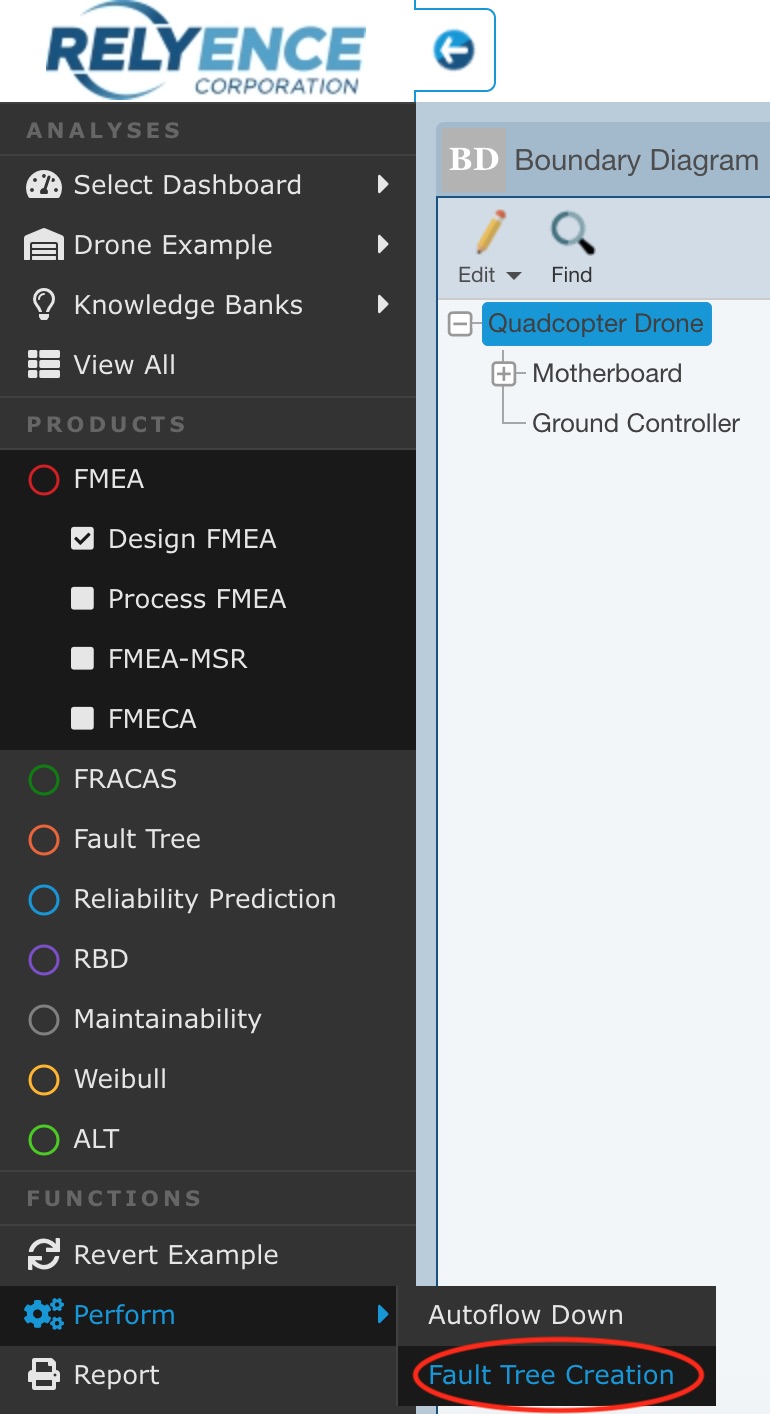Choose Autoflow Down from the Perform submenu
770x1414 pixels.
(x=525, y=1315)
